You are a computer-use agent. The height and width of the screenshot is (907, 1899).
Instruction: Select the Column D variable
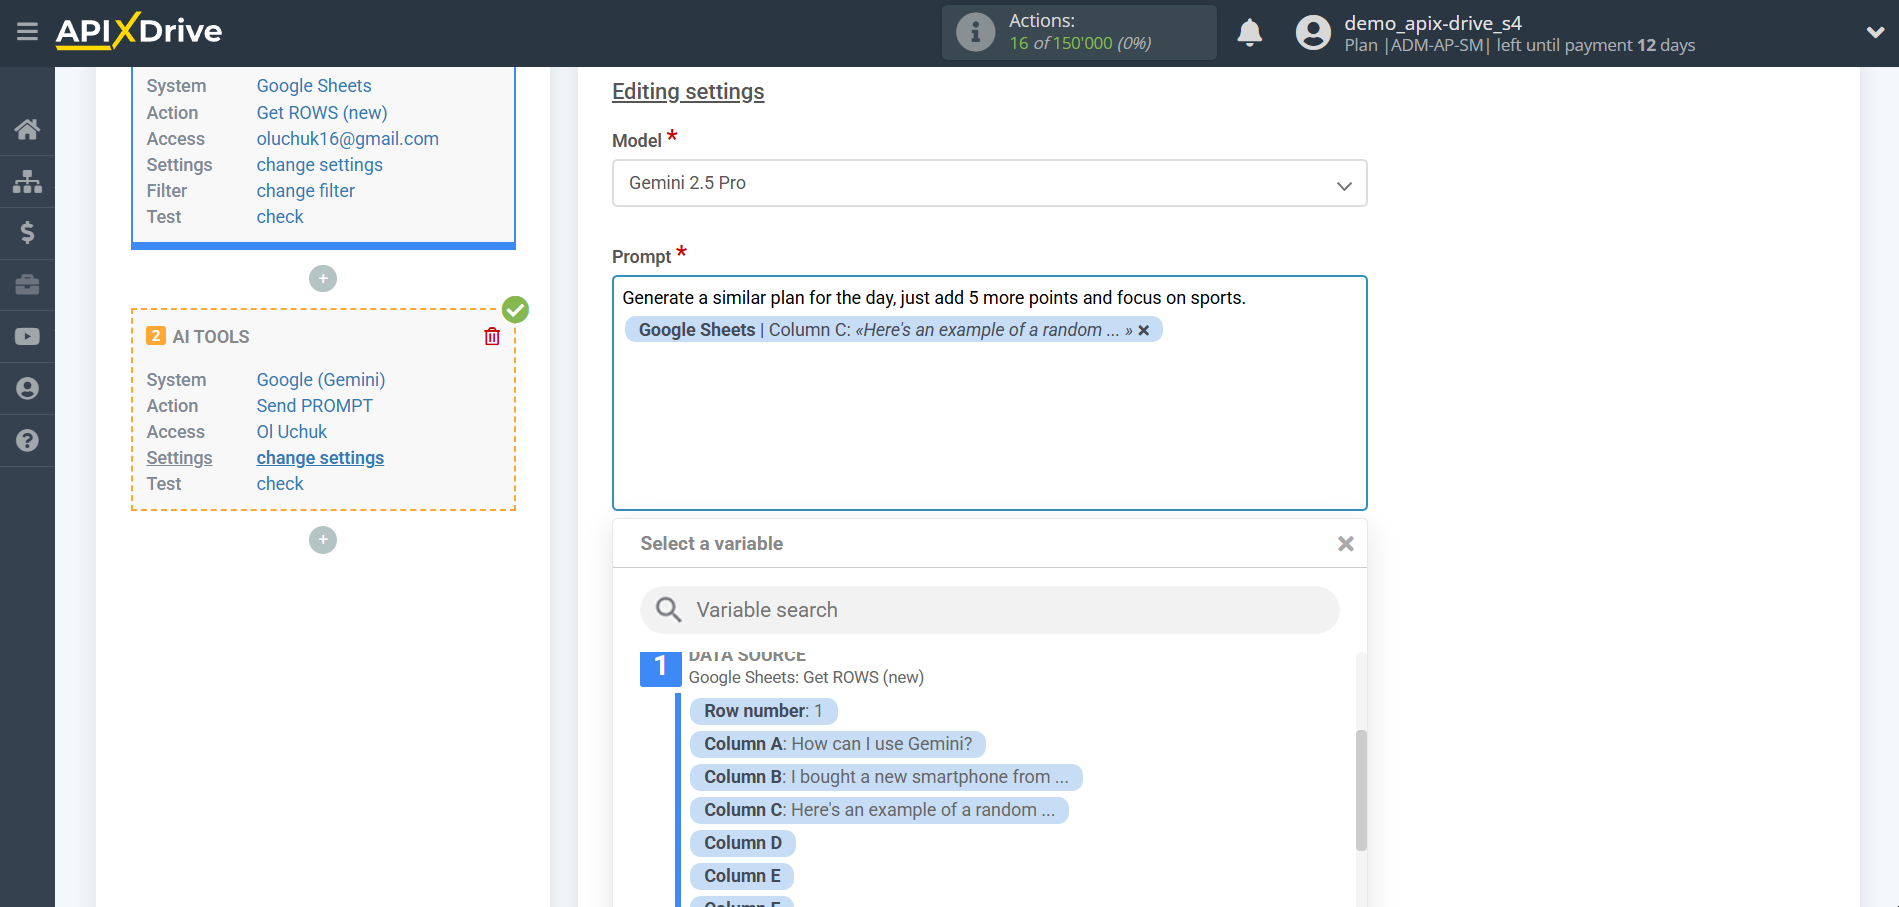pos(742,842)
